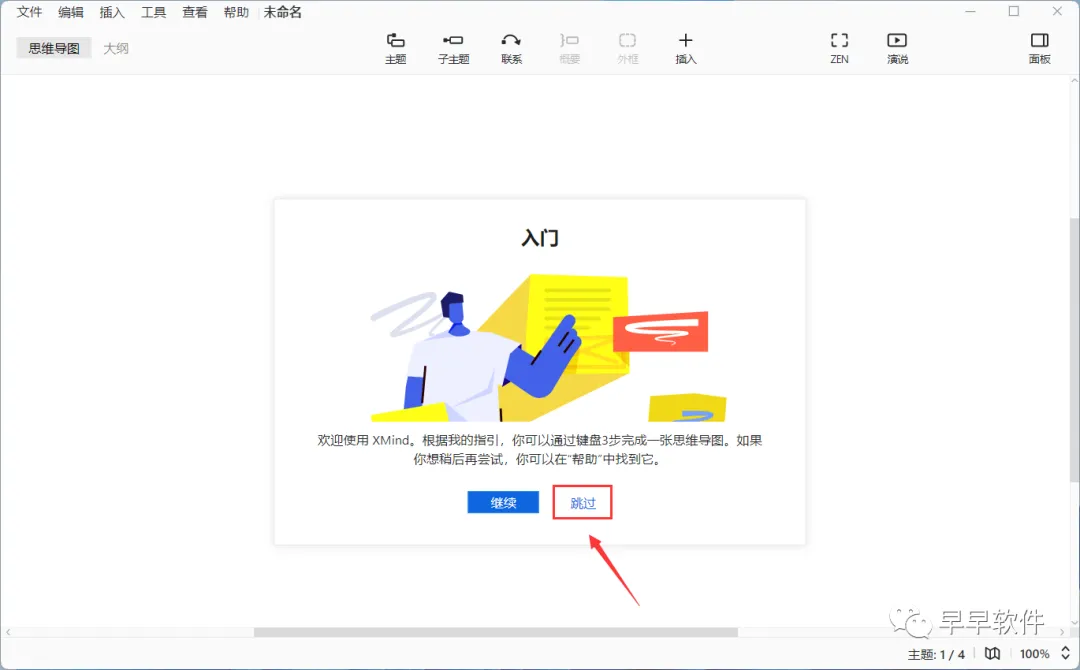Open the 编辑 menu
This screenshot has width=1080, height=670.
tap(70, 12)
